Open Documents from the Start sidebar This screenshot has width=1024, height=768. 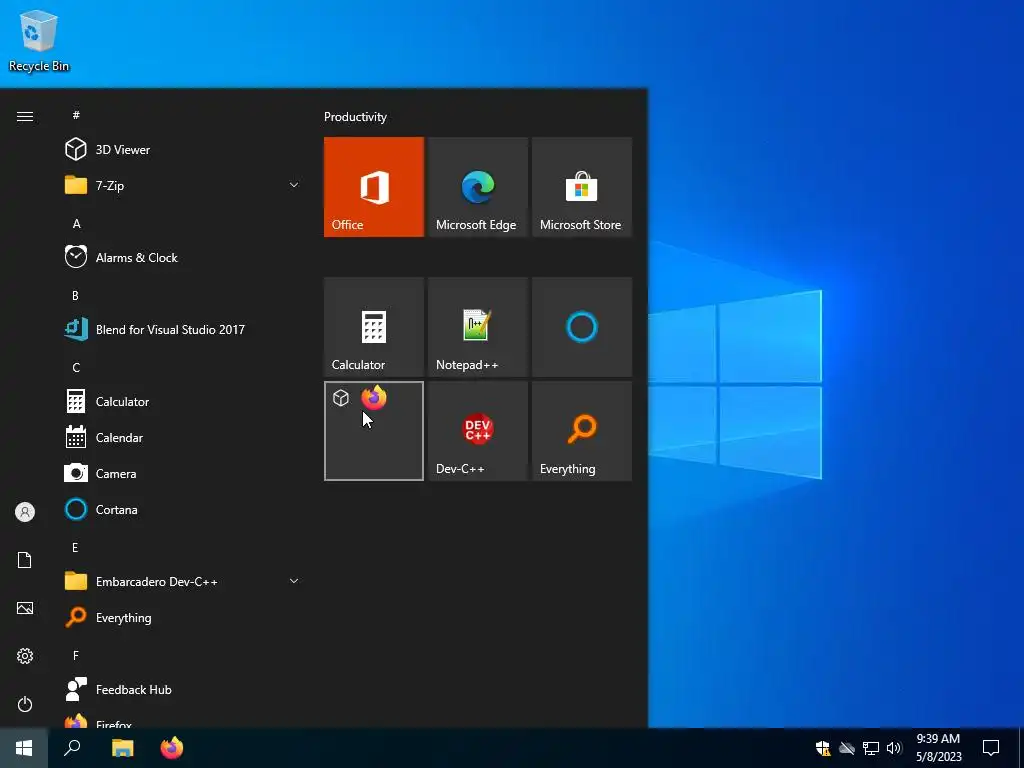point(25,560)
